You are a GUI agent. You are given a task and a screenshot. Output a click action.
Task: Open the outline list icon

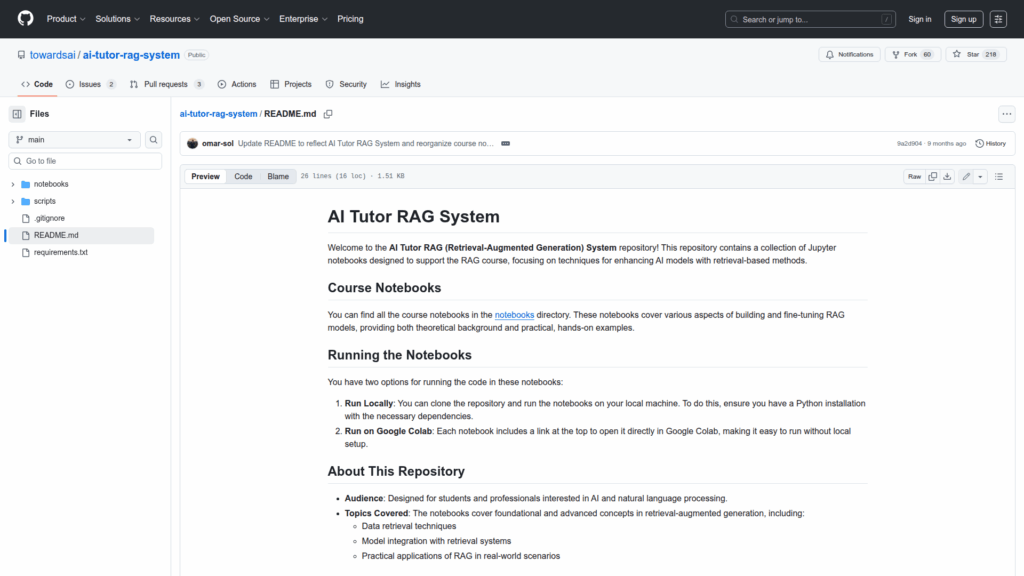coord(999,176)
